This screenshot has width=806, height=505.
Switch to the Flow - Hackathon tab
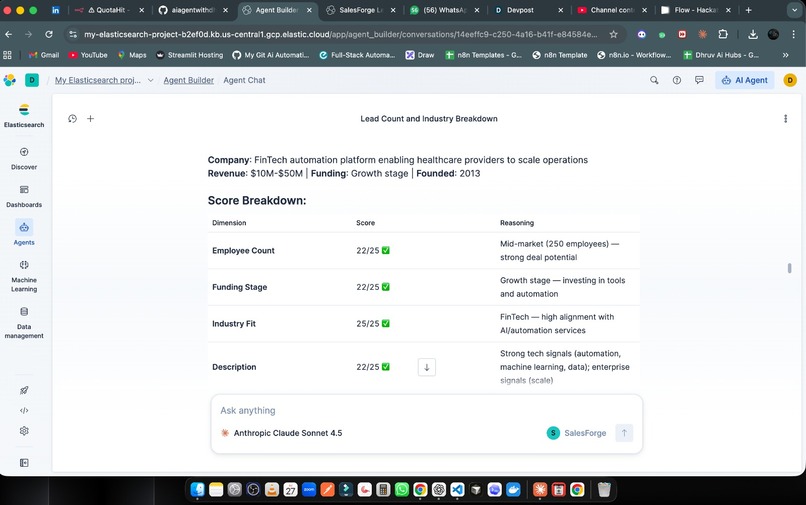coord(696,10)
